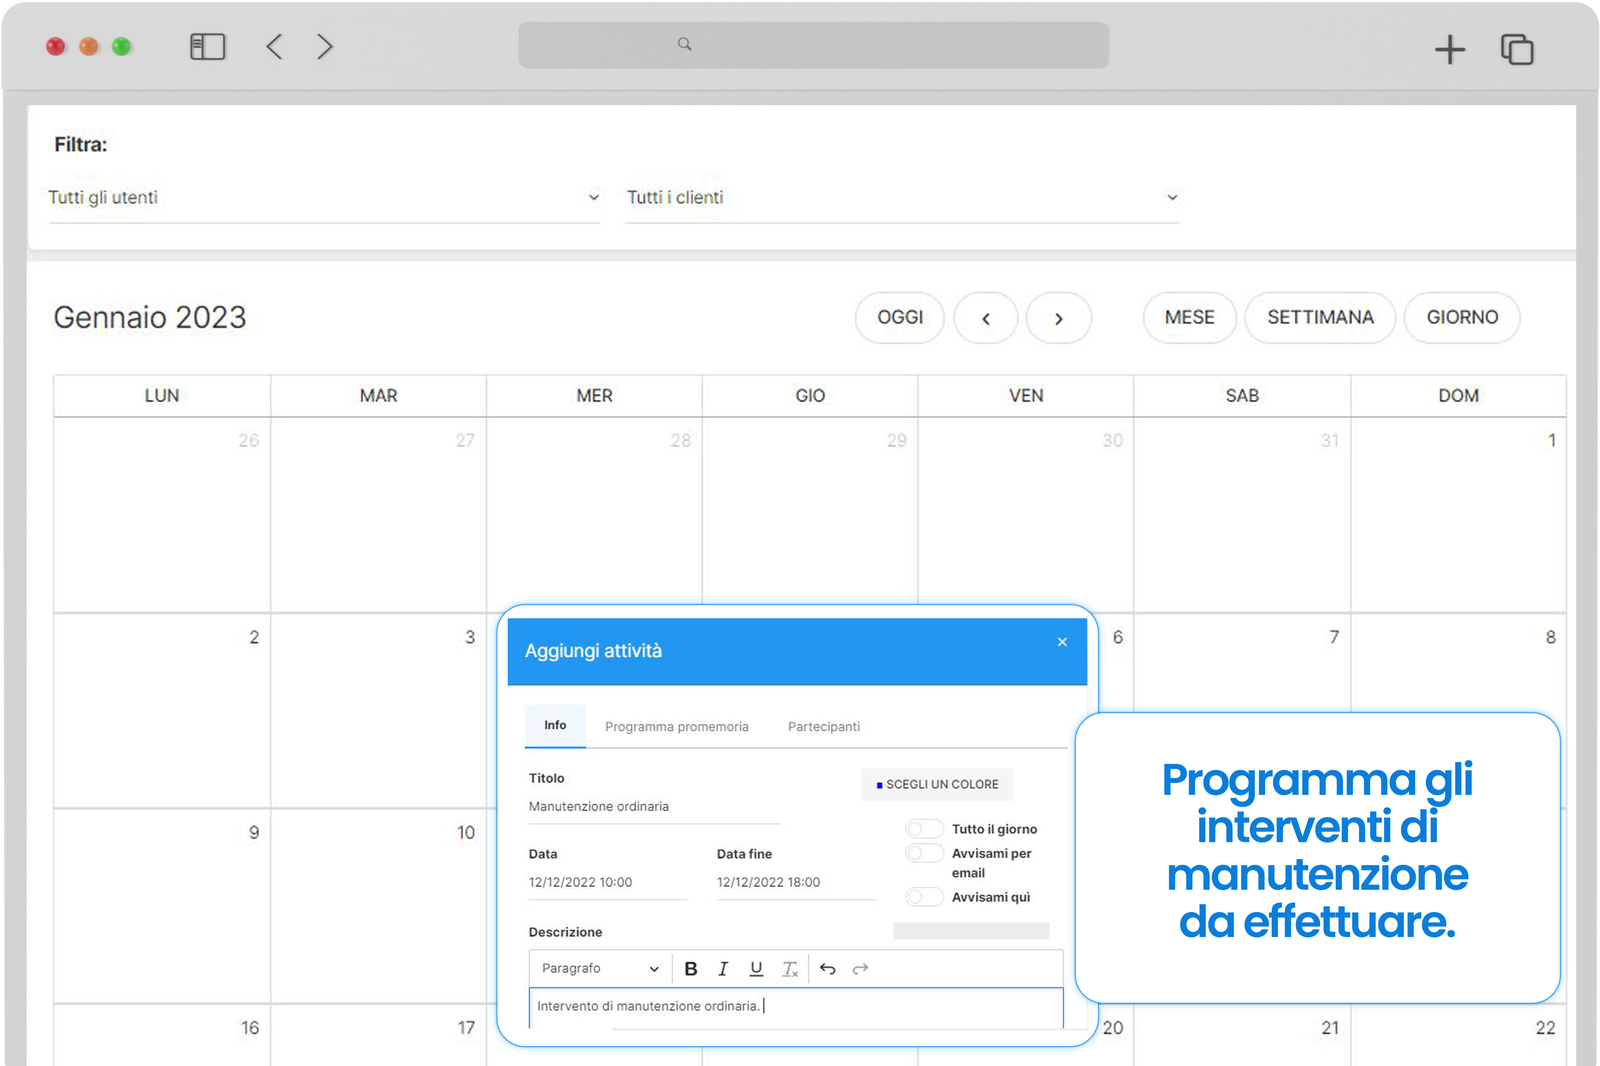Redo the edit in description editor

click(x=860, y=969)
